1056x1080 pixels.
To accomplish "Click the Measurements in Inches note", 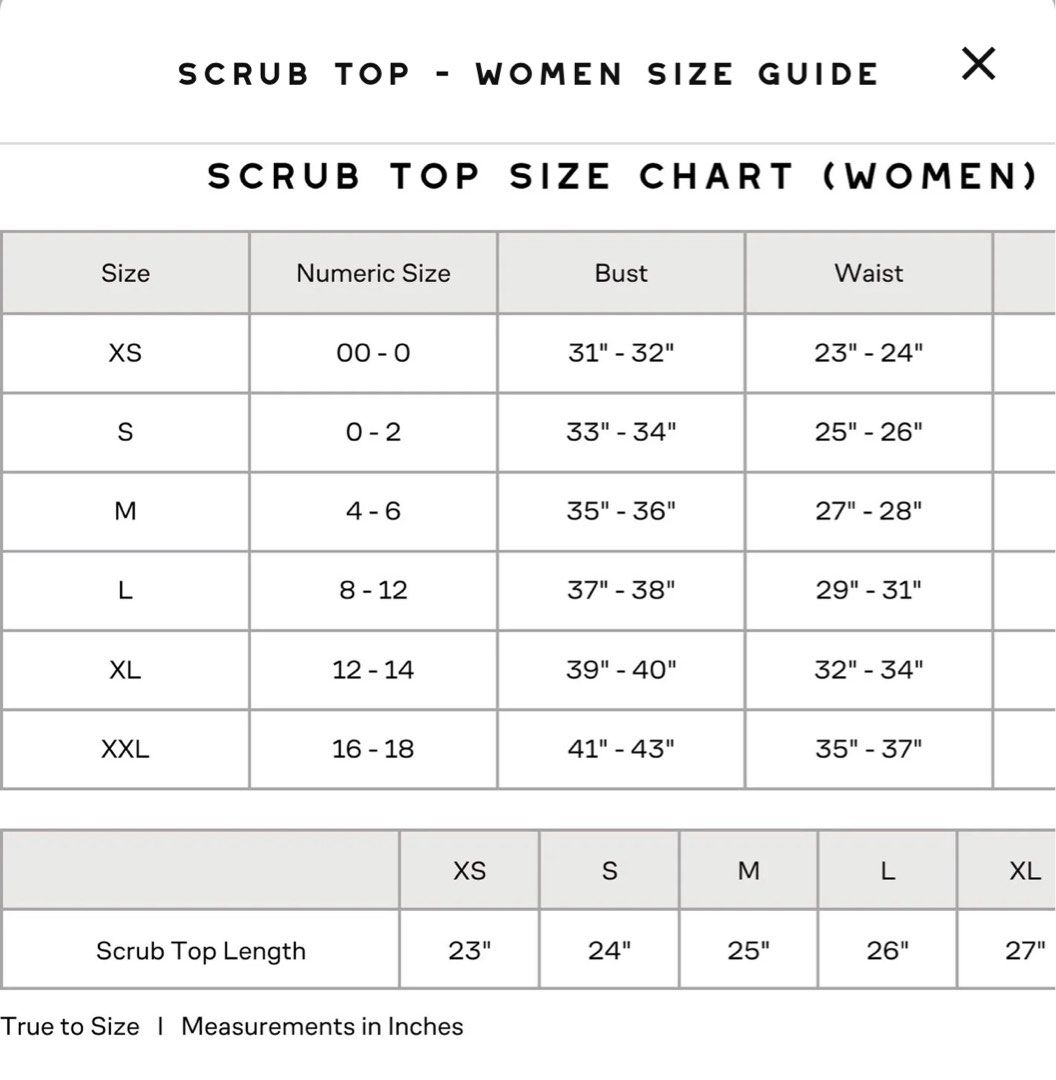I will pyautogui.click(x=322, y=1026).
